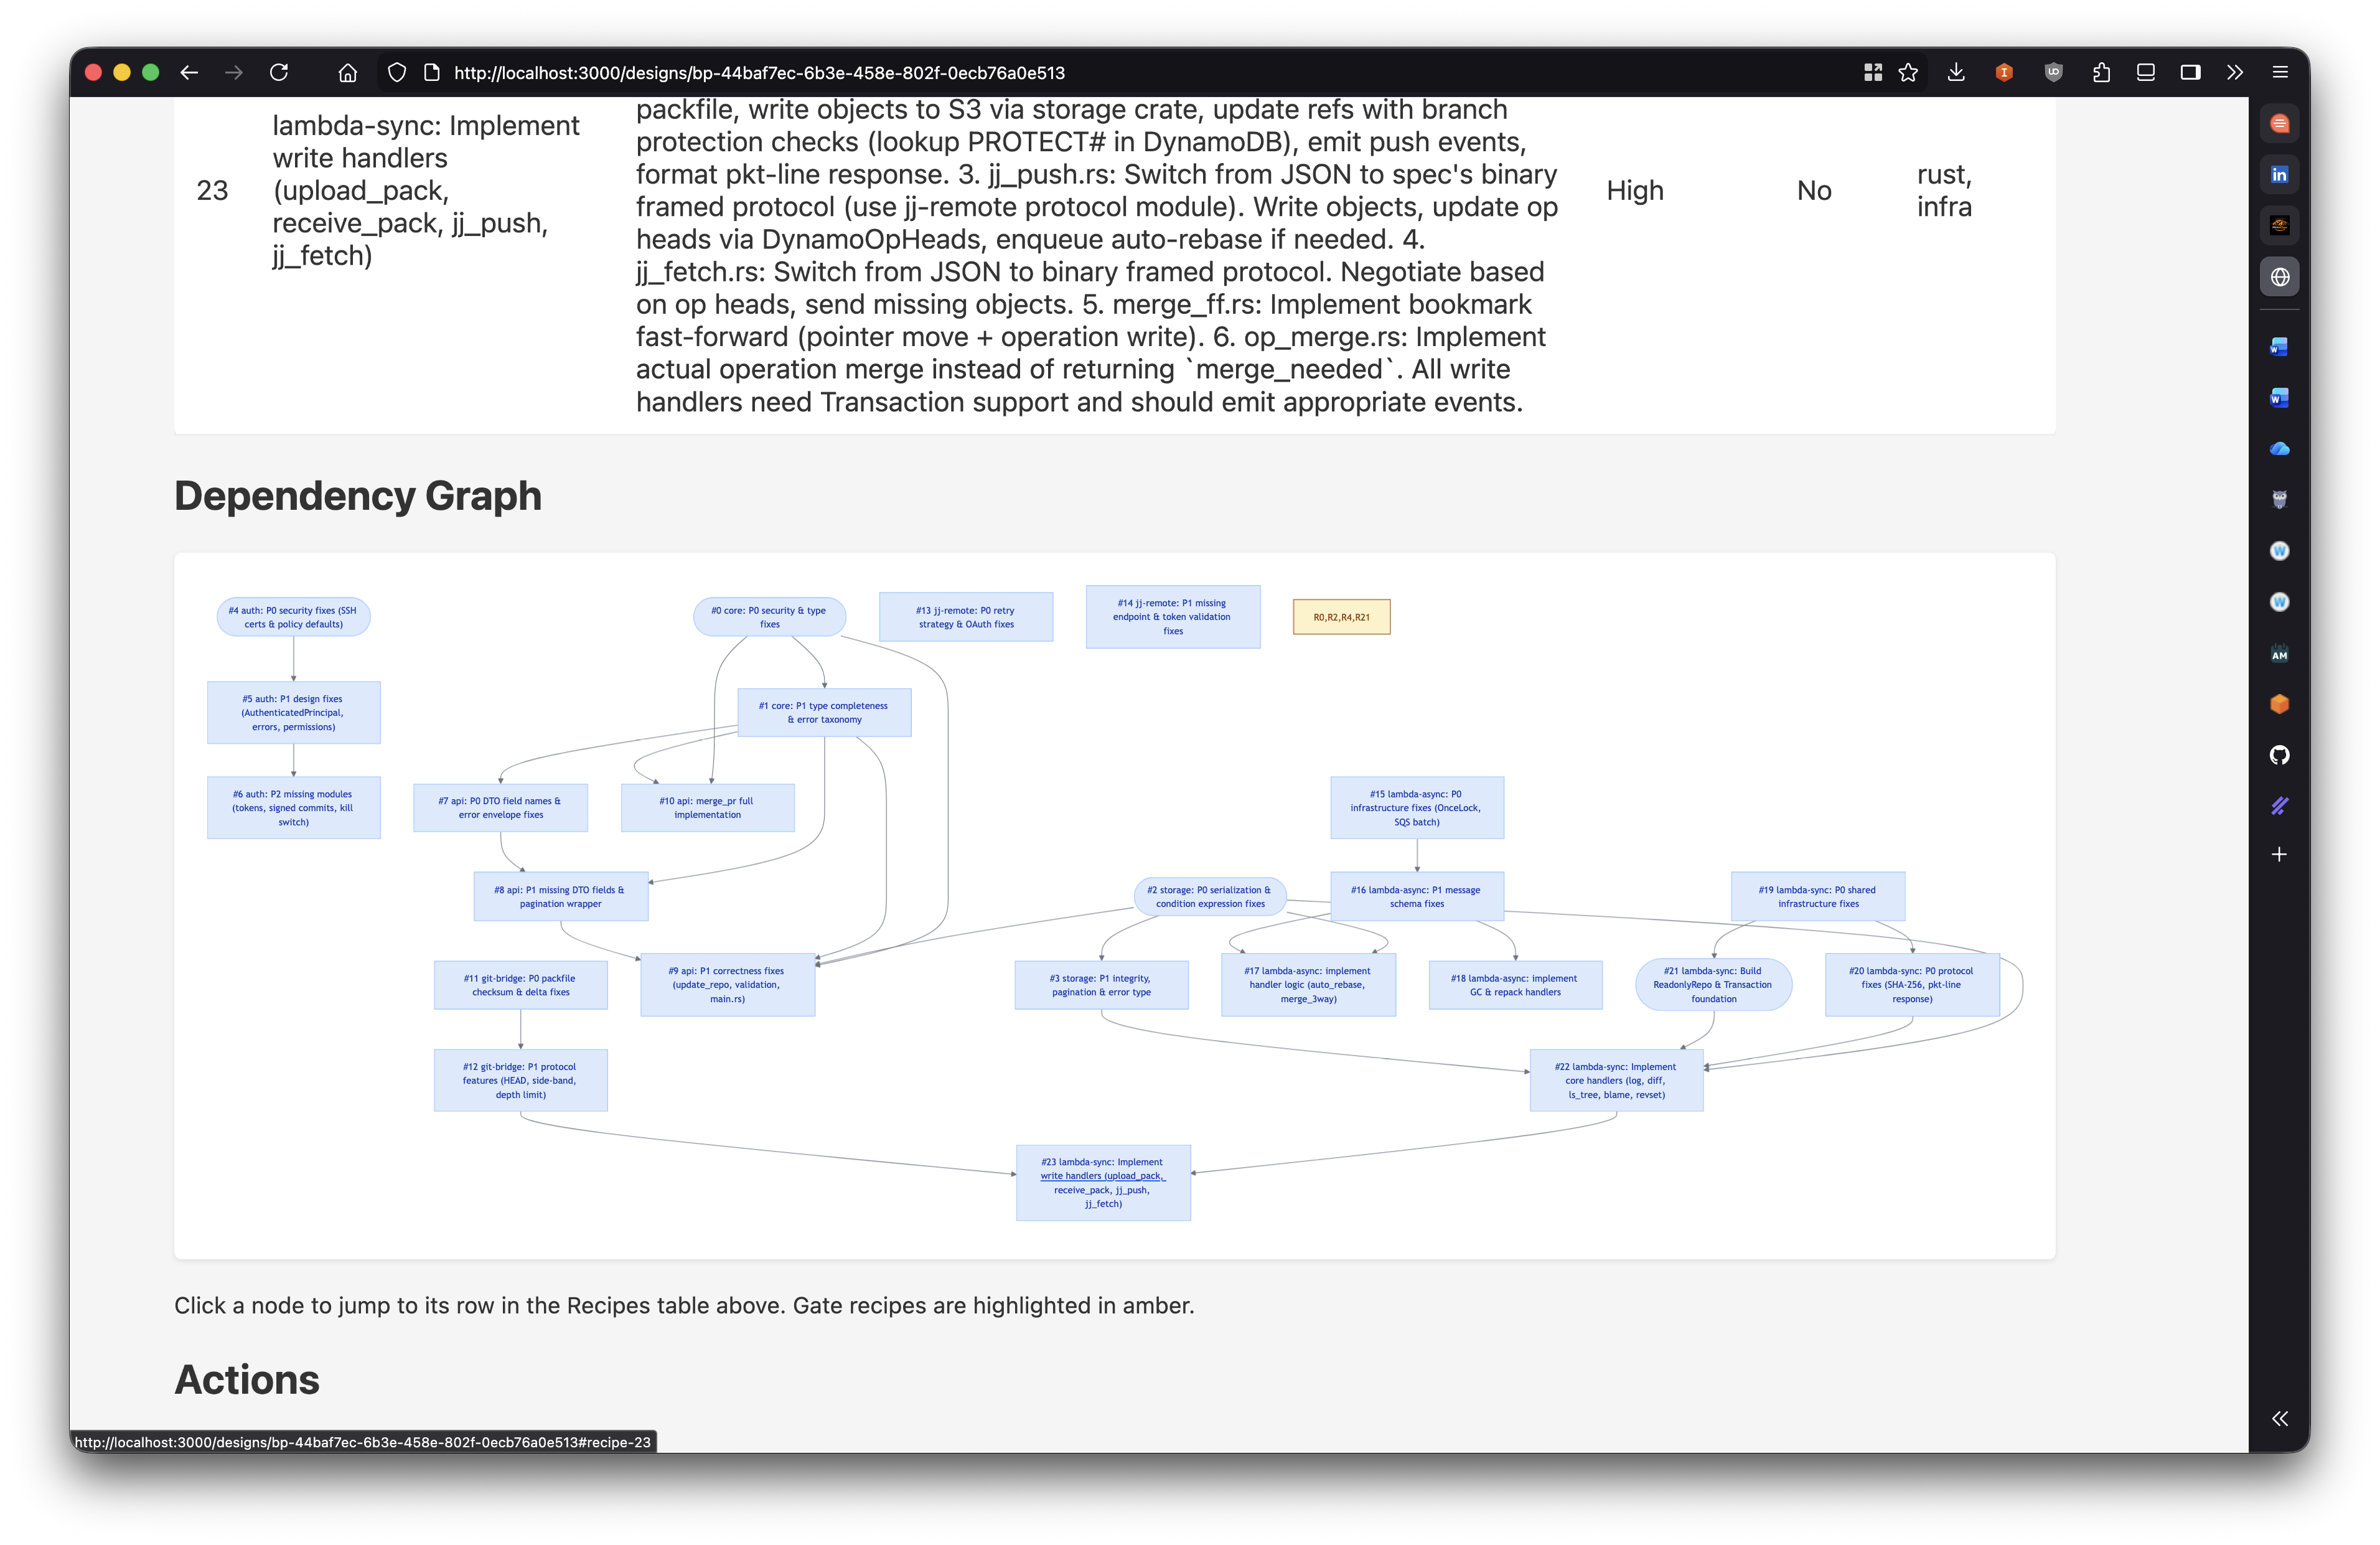Open the lower round W sidebar icon
Screen dimensions: 2380x1545
pyautogui.click(x=2280, y=602)
